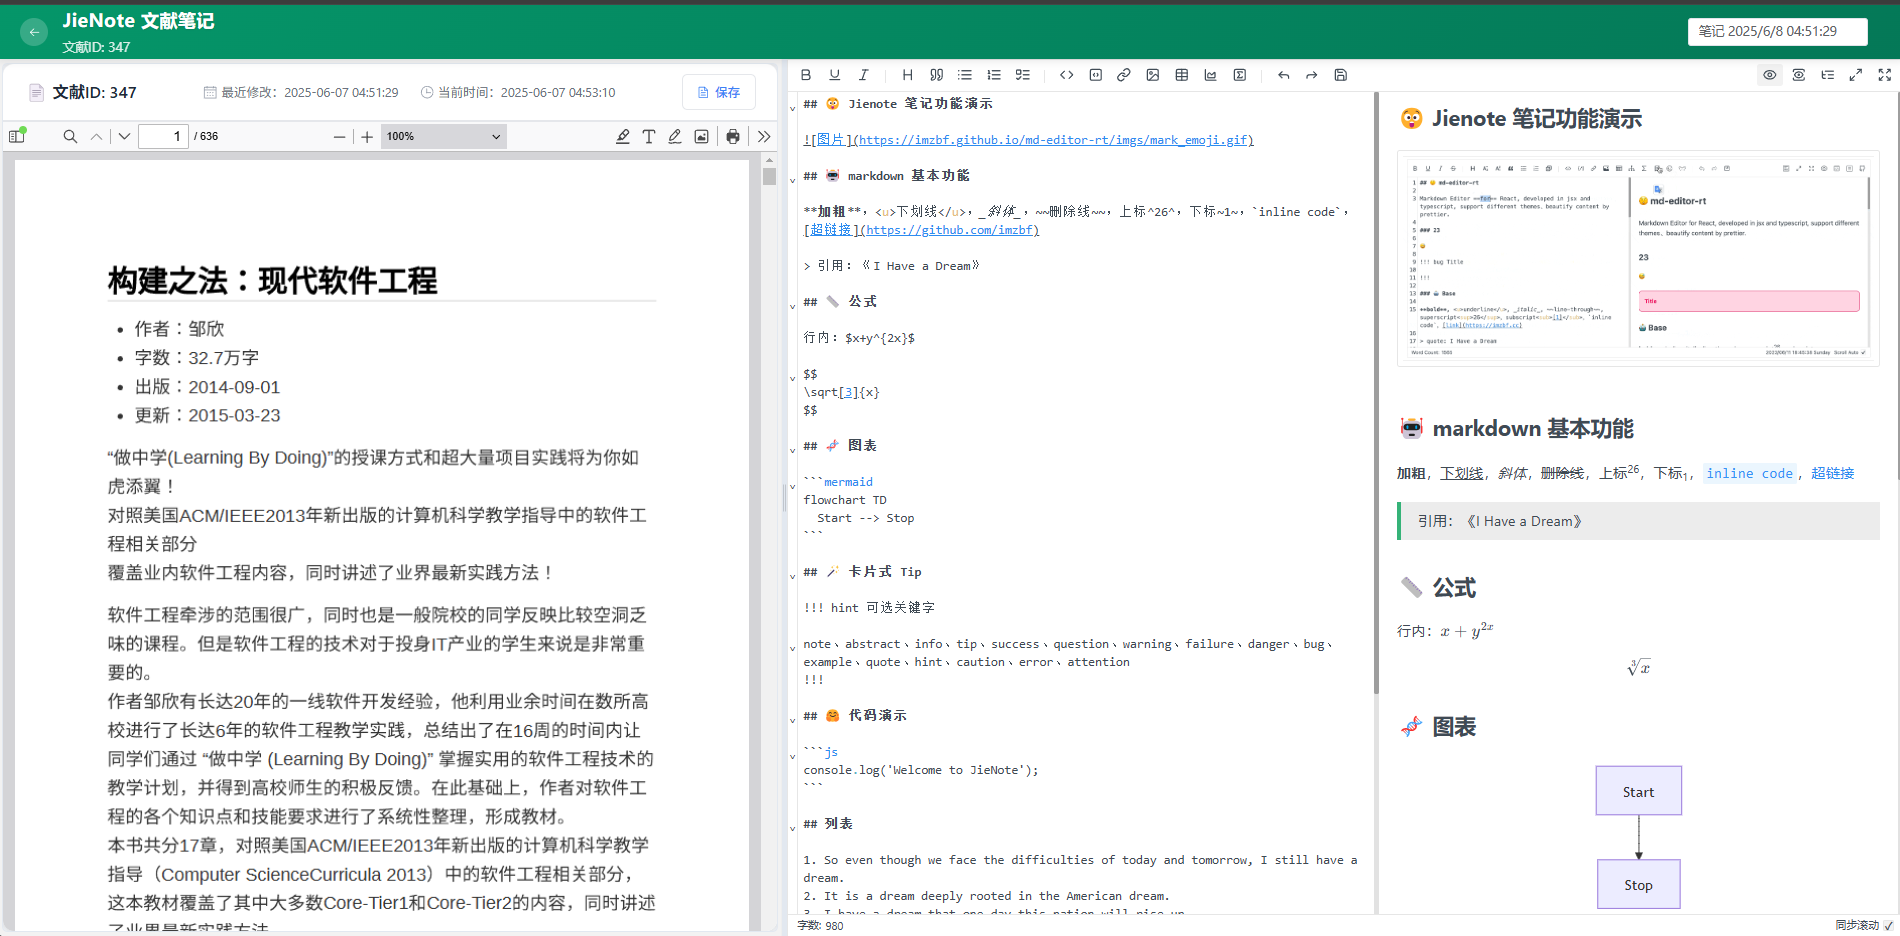
Task: Go back using the header arrow button
Action: coord(34,32)
